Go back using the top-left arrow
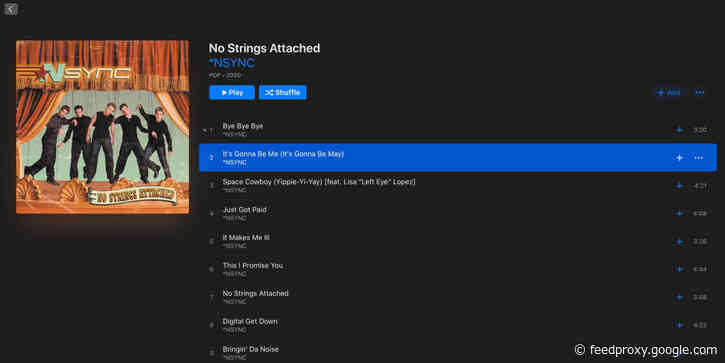Image resolution: width=725 pixels, height=363 pixels. tap(11, 9)
